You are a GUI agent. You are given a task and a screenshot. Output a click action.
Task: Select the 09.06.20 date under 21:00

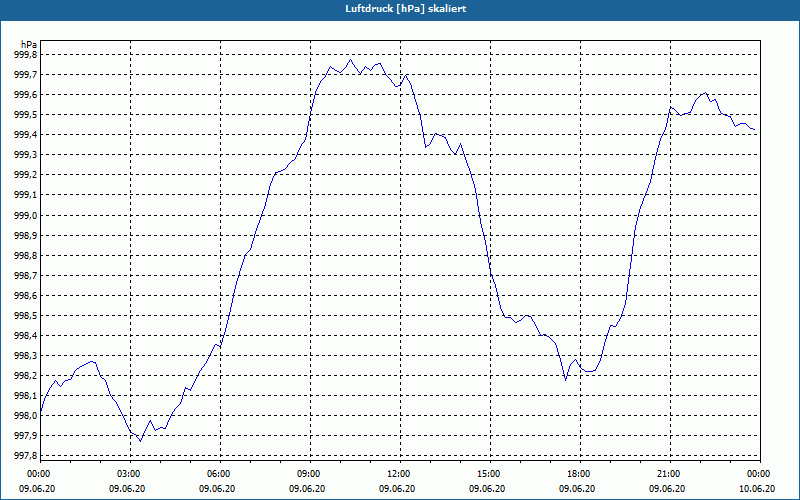[667, 489]
